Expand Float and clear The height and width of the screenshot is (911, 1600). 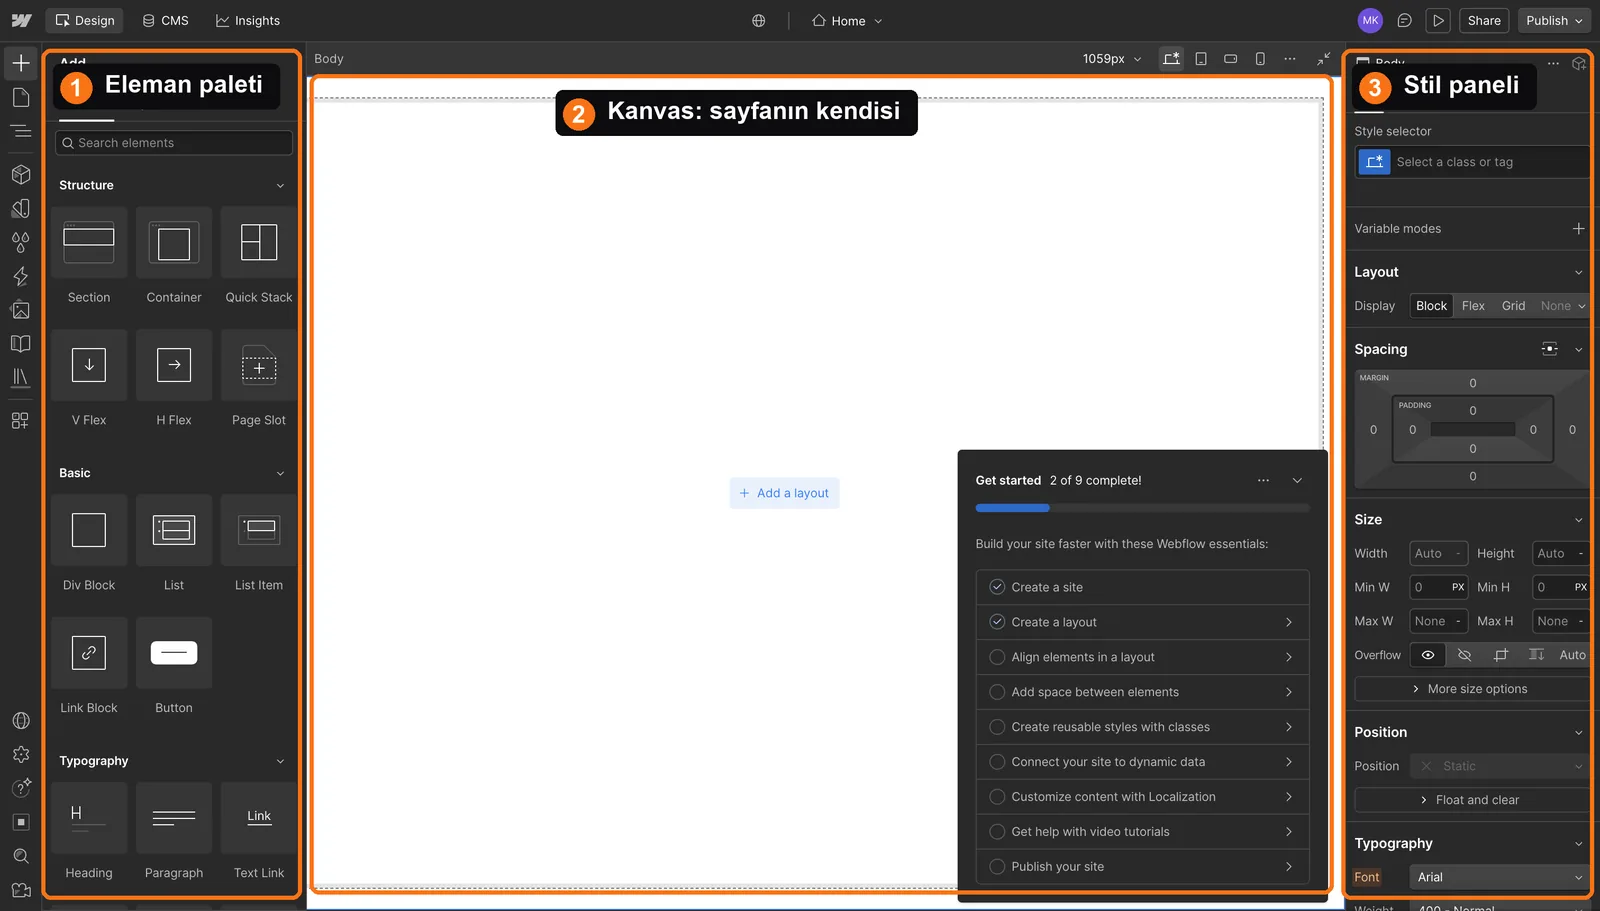click(1471, 800)
